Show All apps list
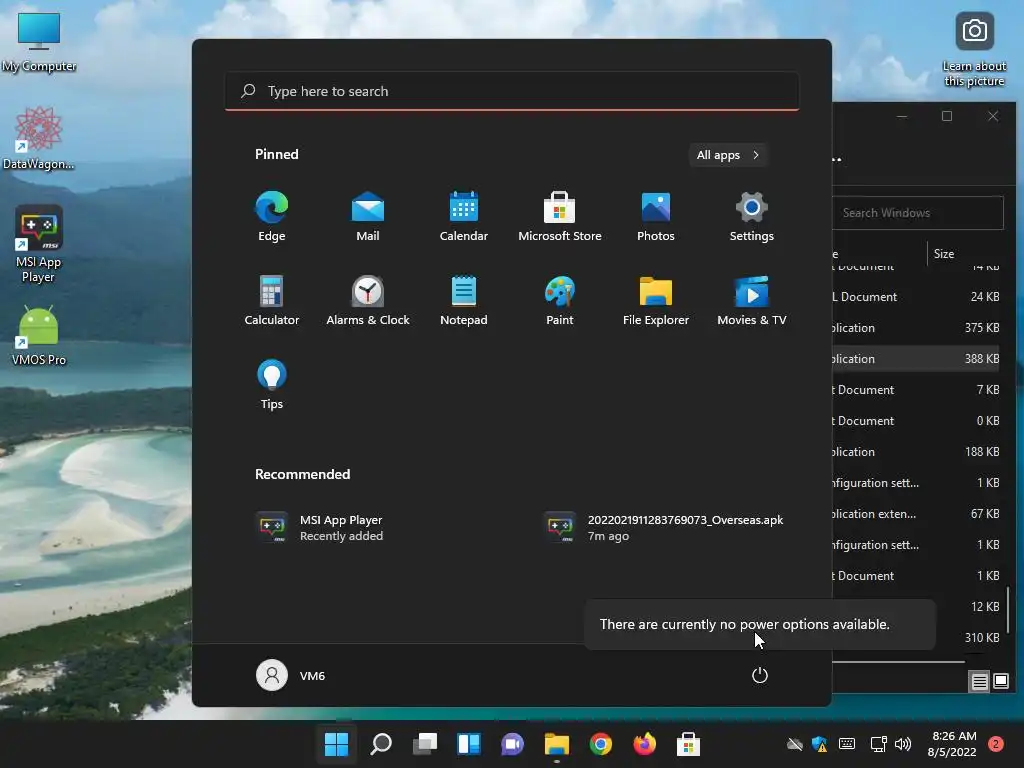This screenshot has width=1024, height=768. [x=728, y=155]
